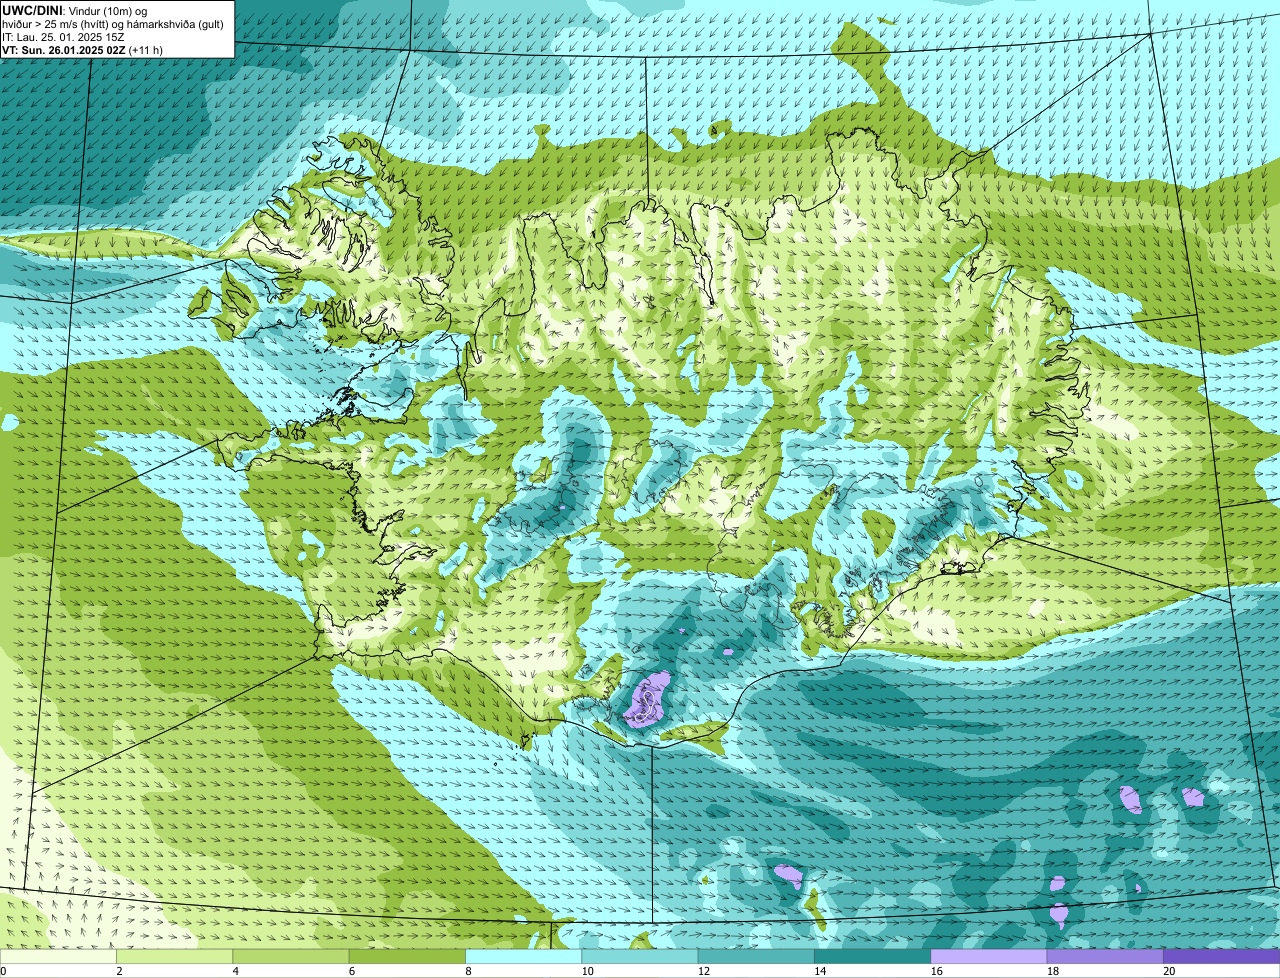Click the 'IT: Lau. 25. 01. 2025 15Z' line
Screen dimensions: 1280x978
[63, 37]
